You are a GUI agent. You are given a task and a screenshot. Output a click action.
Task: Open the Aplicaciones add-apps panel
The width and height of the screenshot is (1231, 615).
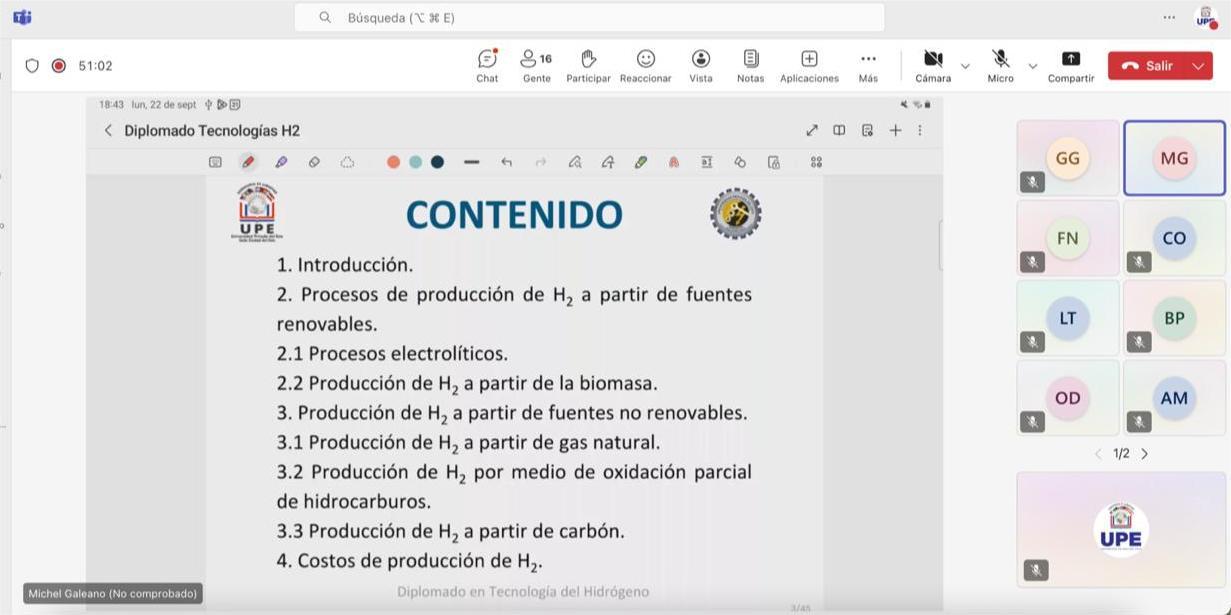(809, 65)
